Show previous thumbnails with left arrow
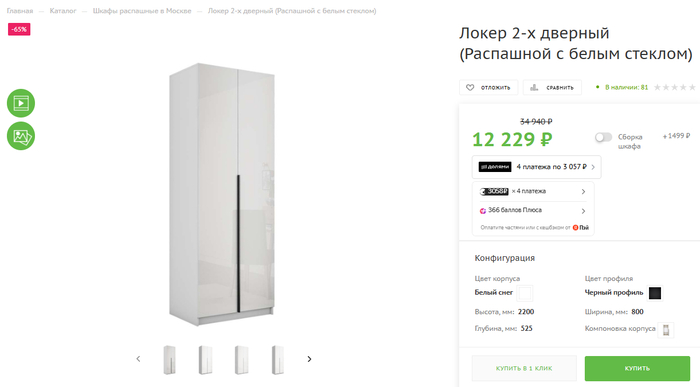The height and width of the screenshot is (387, 700). click(x=138, y=359)
